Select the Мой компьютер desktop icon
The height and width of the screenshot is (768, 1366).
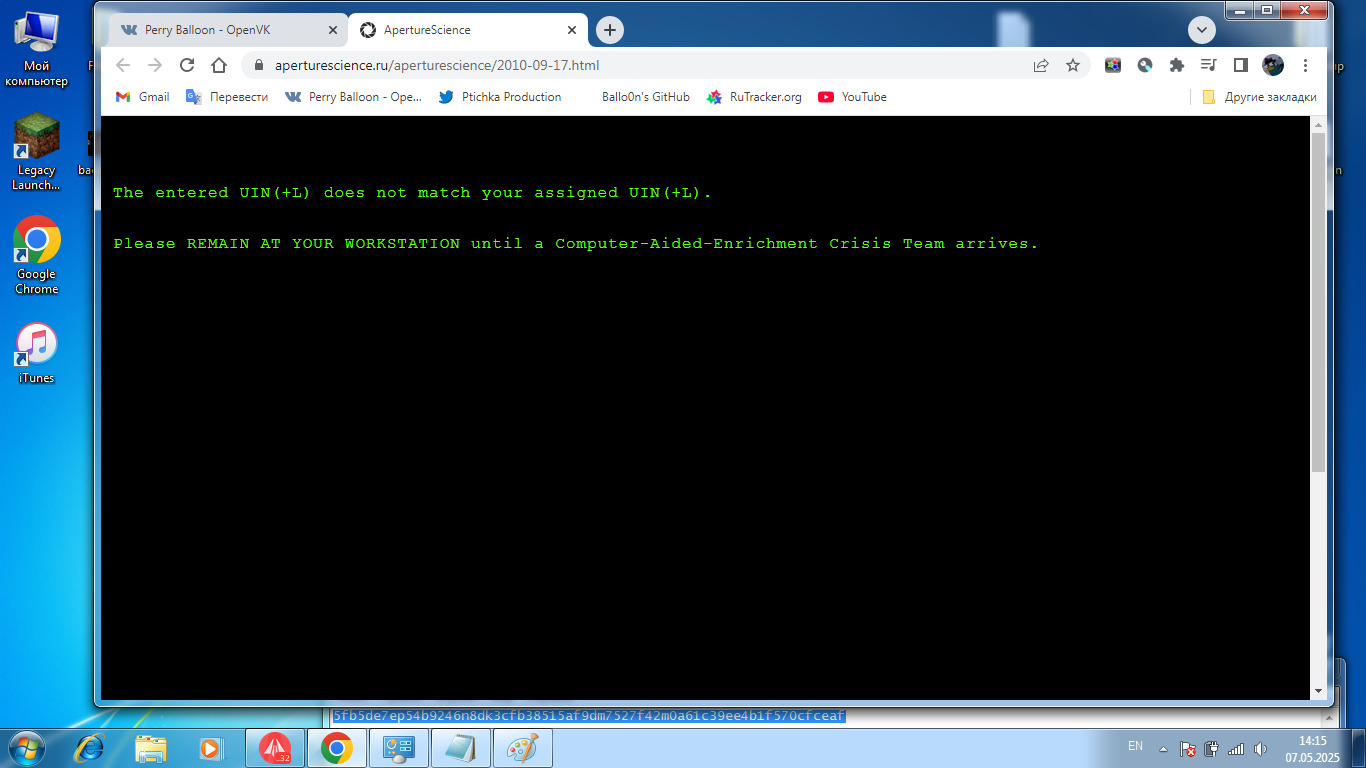(x=36, y=49)
